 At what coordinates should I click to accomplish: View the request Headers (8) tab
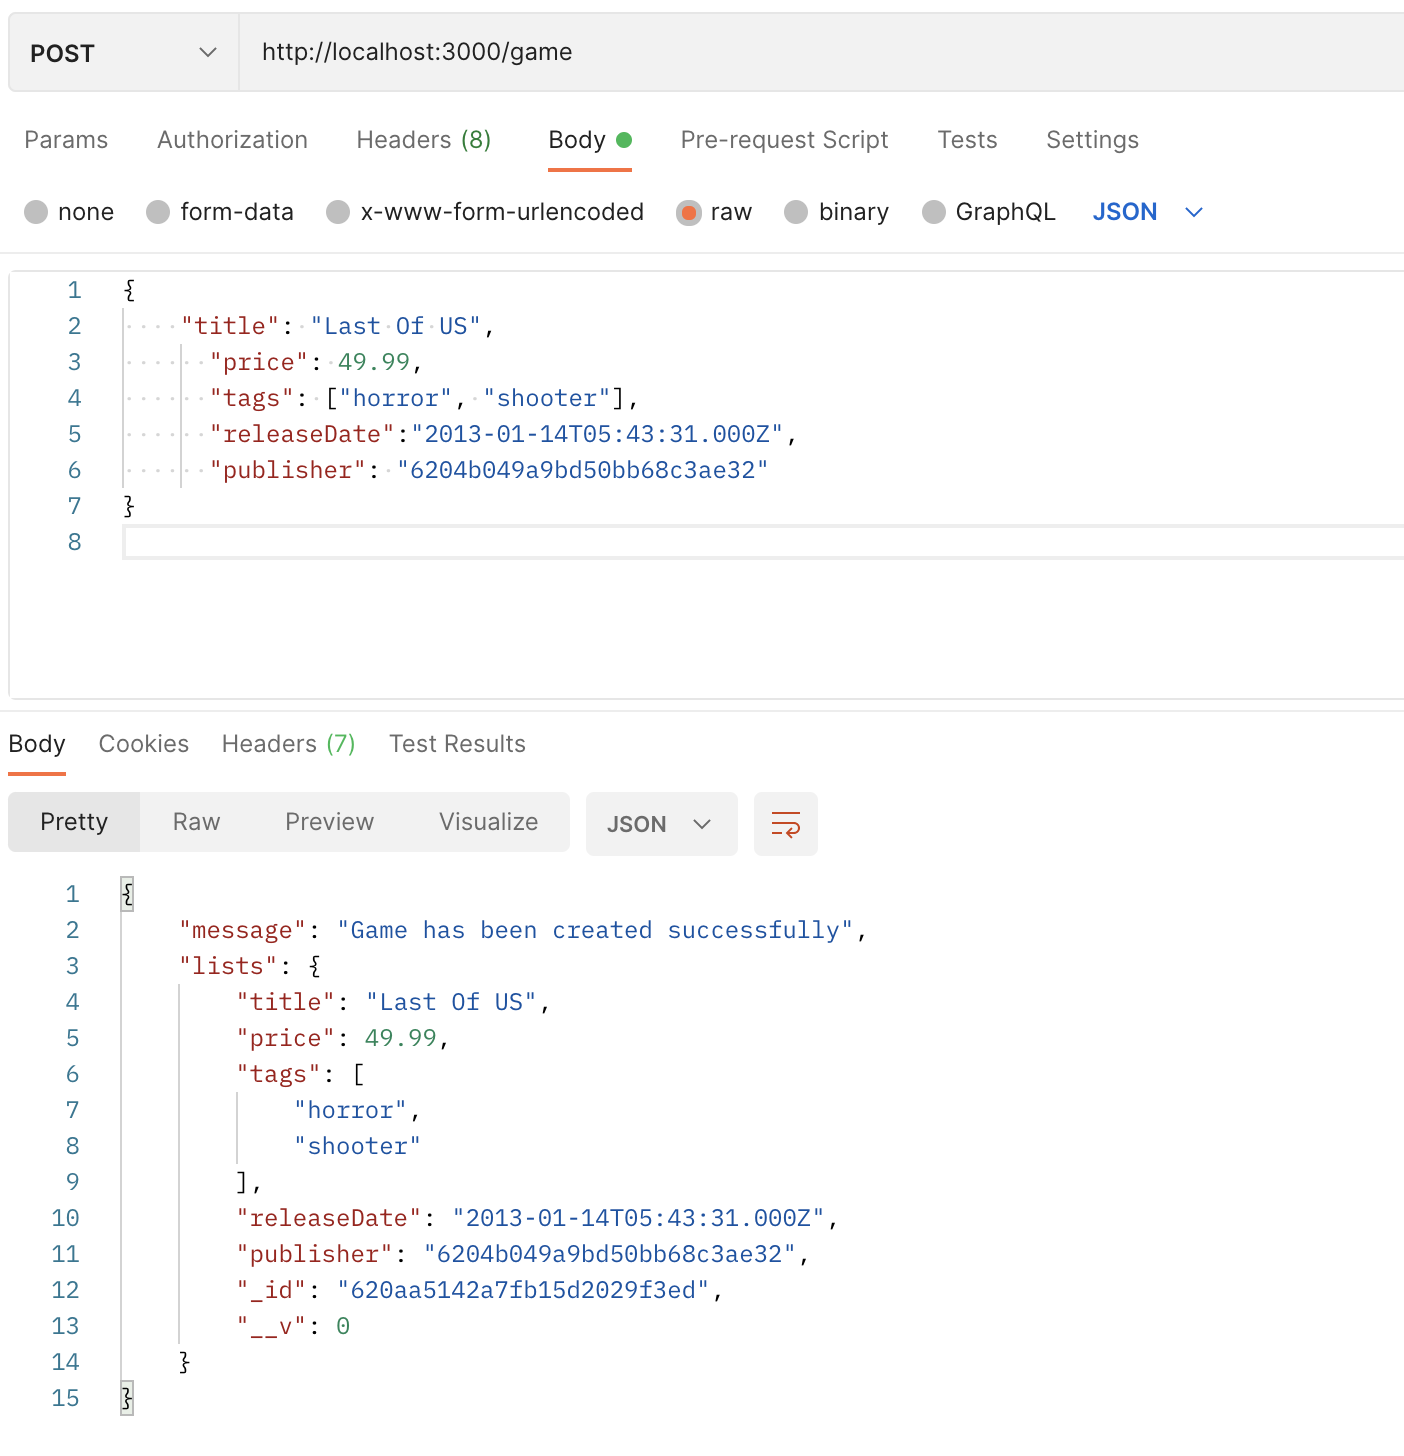click(x=423, y=140)
